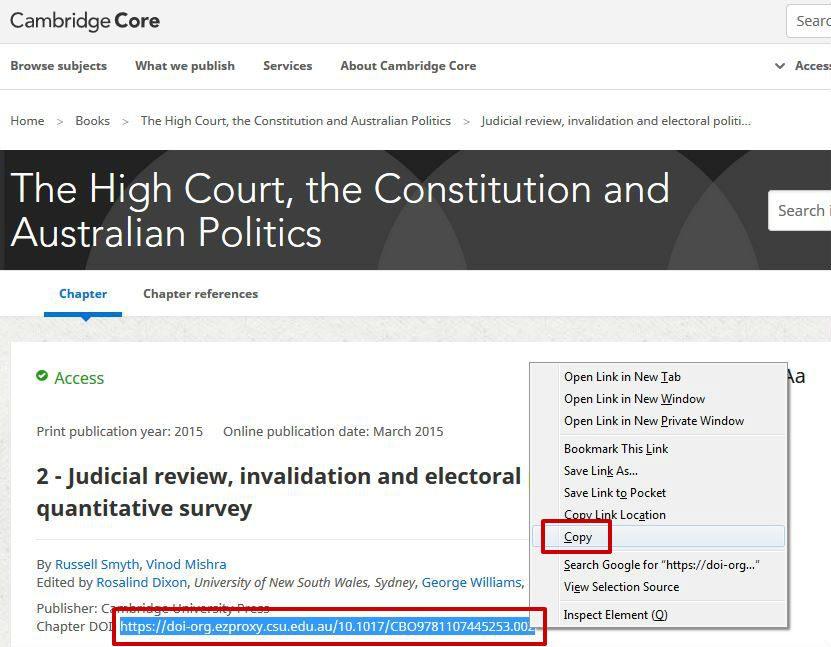The width and height of the screenshot is (831, 647).
Task: Click the green Access checkmark icon
Action: (42, 376)
